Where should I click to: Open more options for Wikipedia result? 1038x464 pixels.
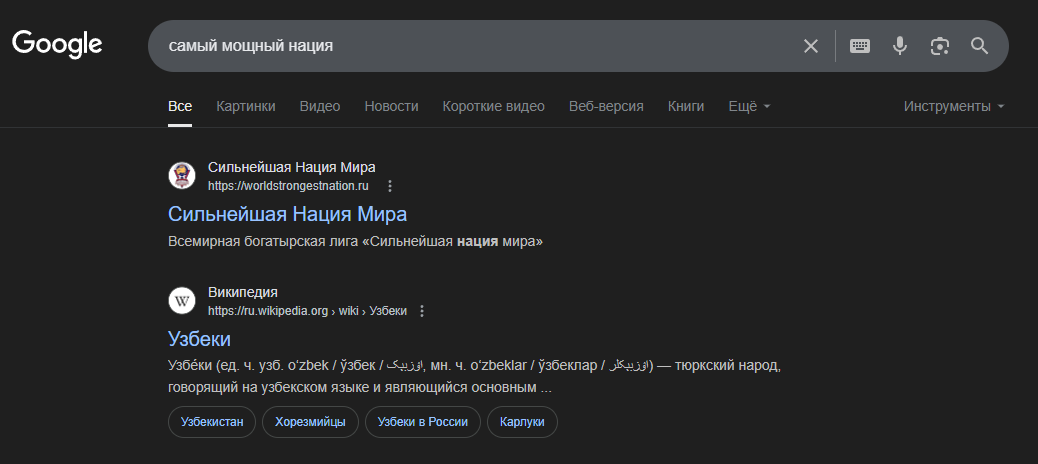coord(422,311)
